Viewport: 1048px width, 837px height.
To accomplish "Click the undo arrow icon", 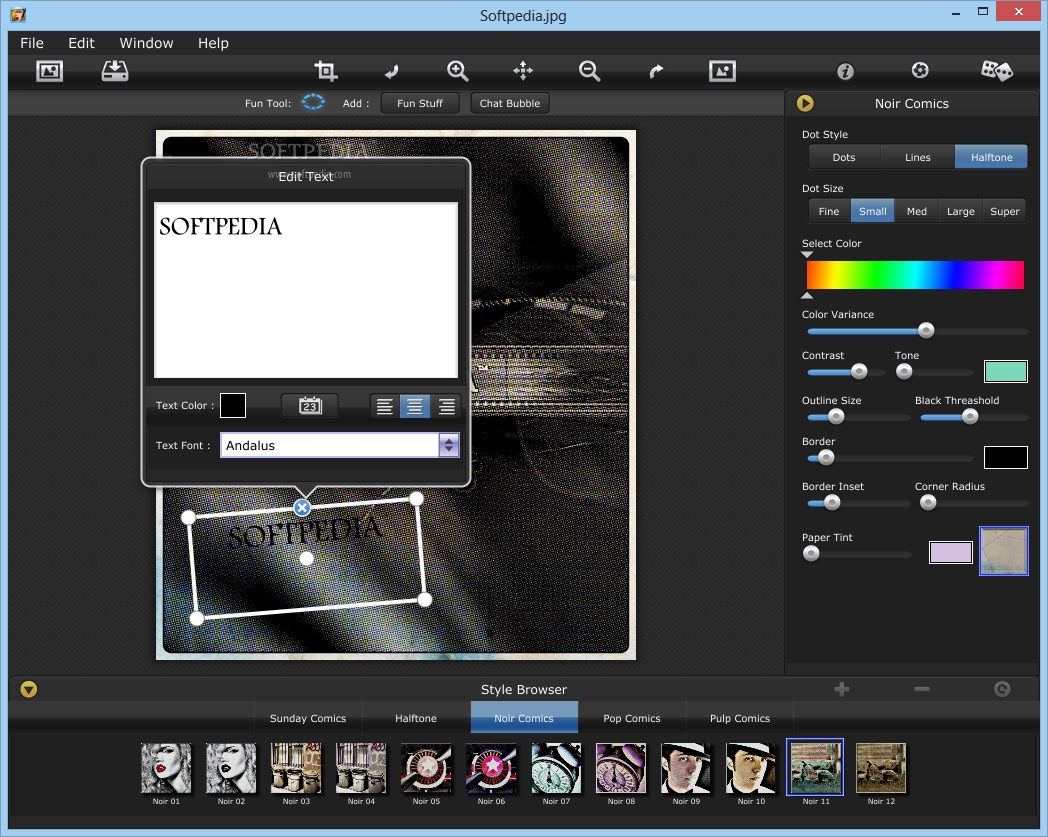I will coord(392,71).
